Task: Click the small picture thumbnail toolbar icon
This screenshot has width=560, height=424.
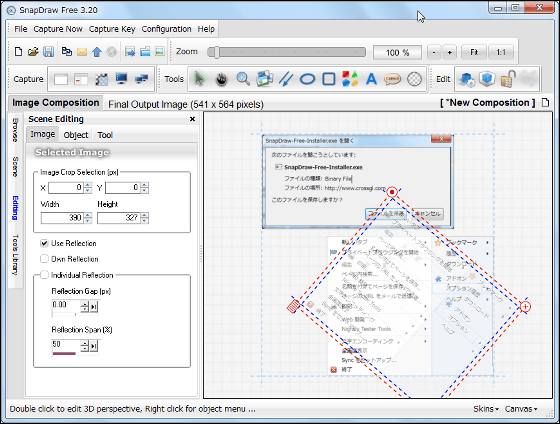Action: pyautogui.click(x=159, y=52)
